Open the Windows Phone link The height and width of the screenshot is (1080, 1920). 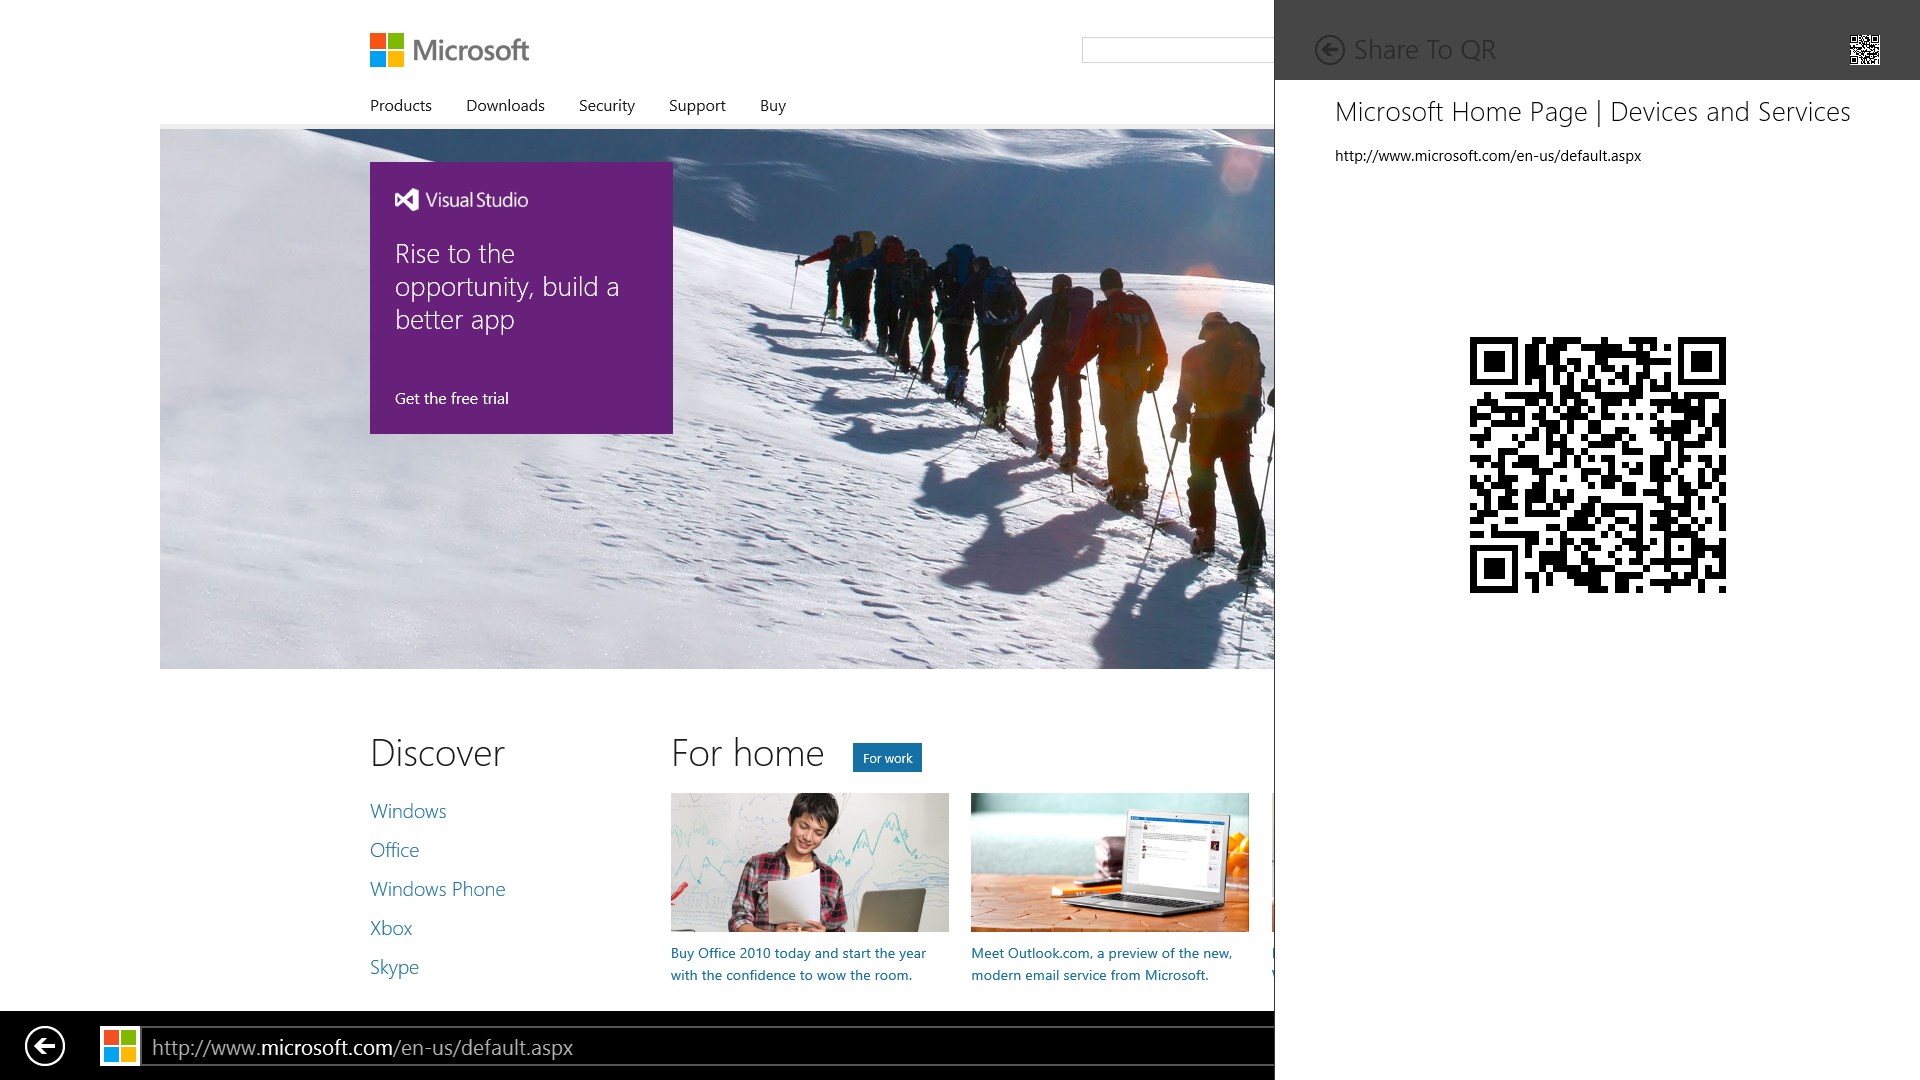click(x=437, y=889)
